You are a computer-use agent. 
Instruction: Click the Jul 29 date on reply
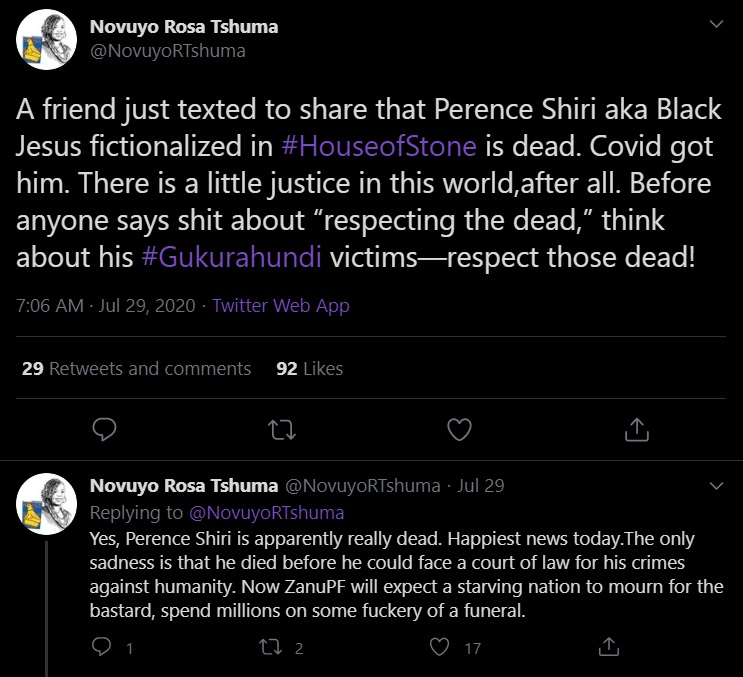tap(480, 486)
